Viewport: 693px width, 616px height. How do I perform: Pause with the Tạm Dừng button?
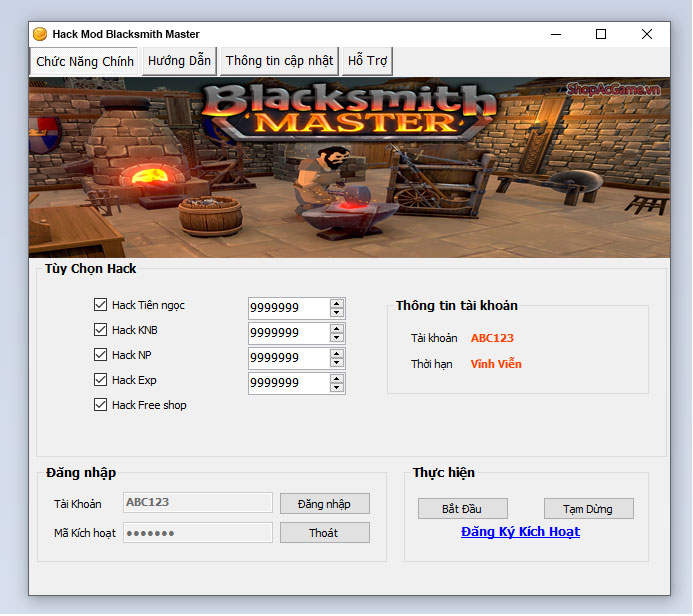pyautogui.click(x=589, y=509)
